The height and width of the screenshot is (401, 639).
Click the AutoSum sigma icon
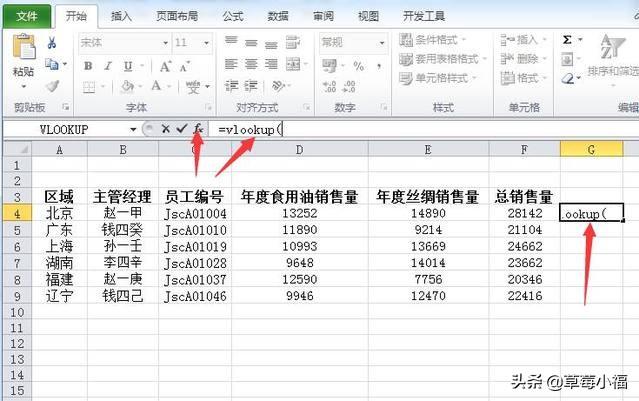coord(567,40)
